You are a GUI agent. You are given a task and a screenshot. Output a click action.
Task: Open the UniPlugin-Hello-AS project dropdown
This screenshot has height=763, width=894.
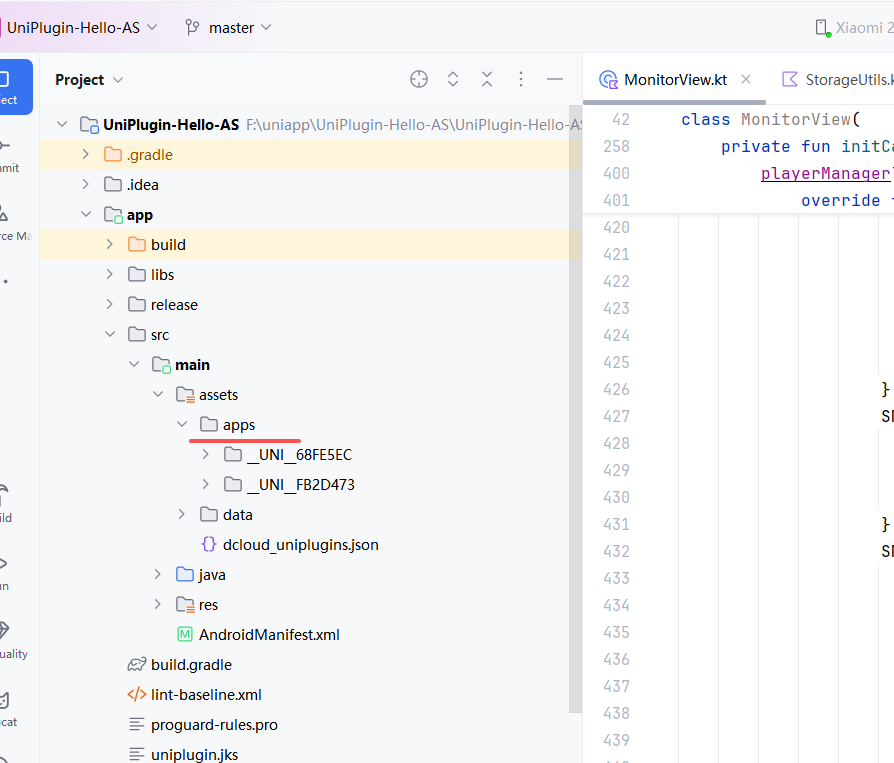[x=82, y=27]
